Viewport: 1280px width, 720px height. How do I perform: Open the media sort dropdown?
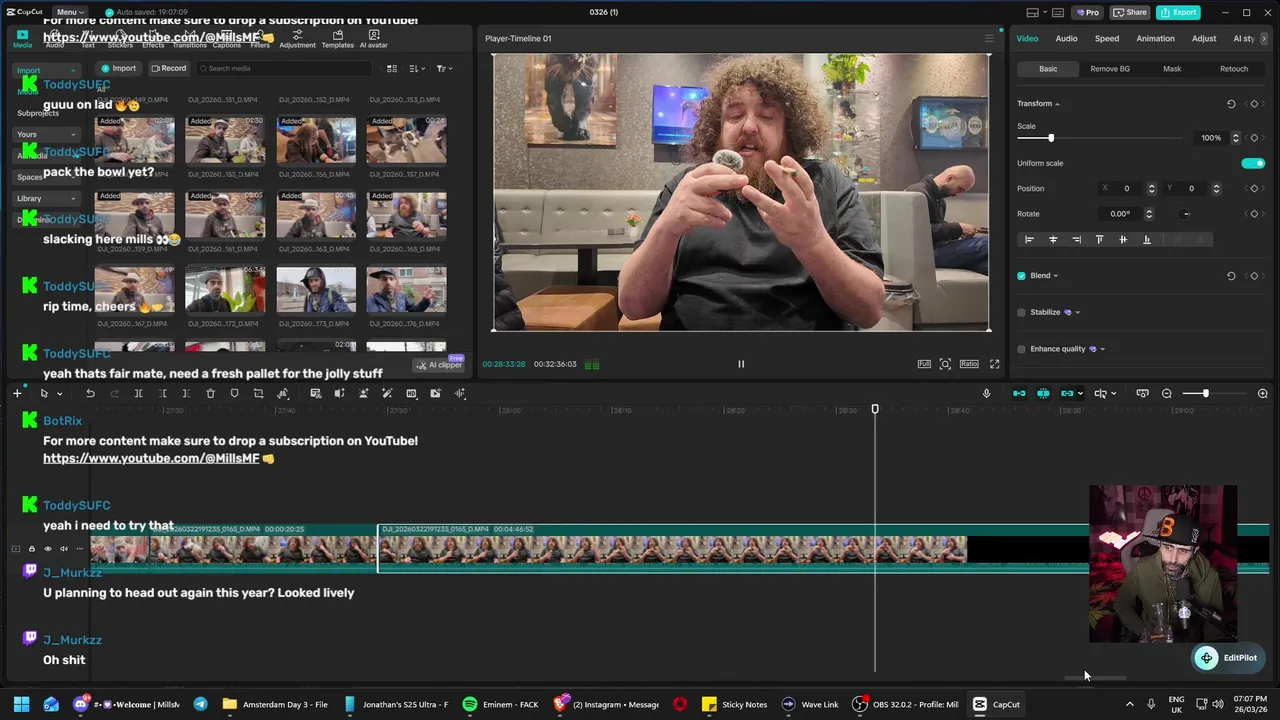(x=417, y=69)
